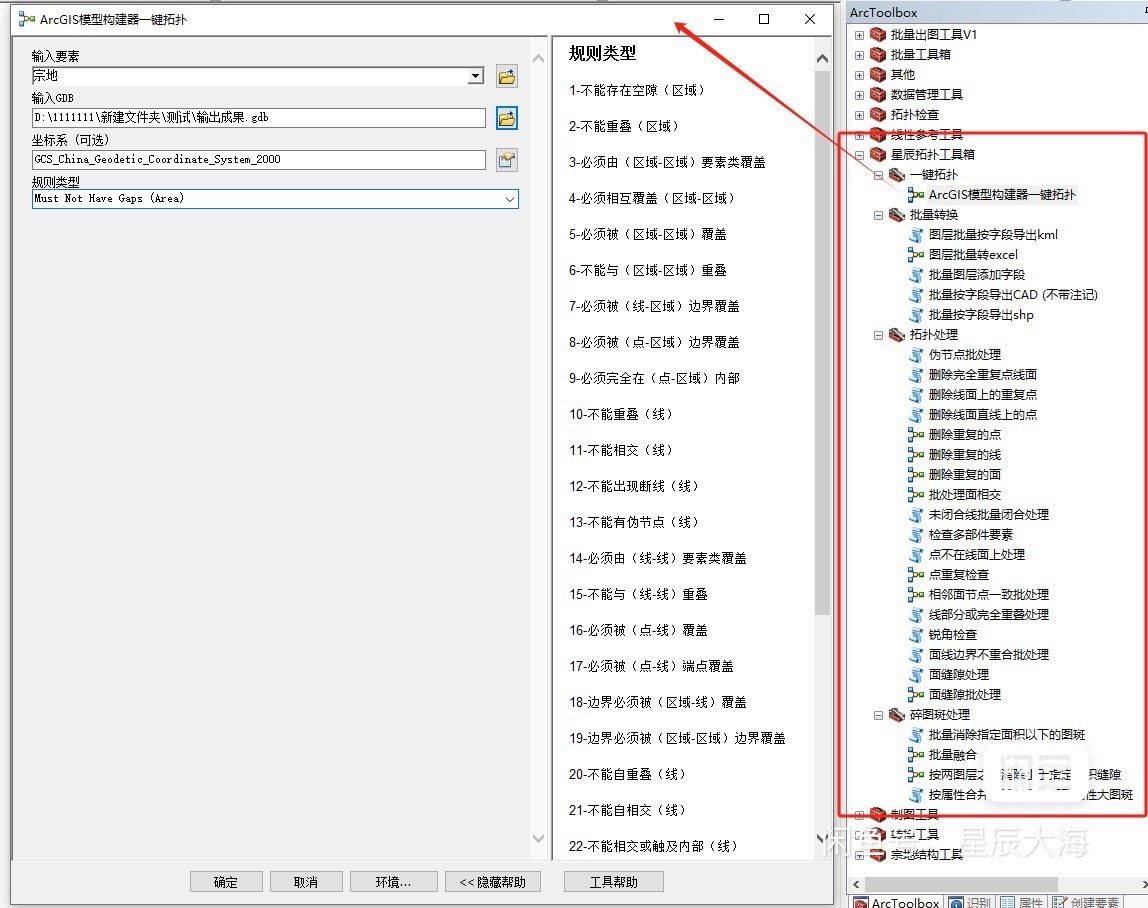Click 确定 button
The height and width of the screenshot is (908, 1148).
coord(226,882)
